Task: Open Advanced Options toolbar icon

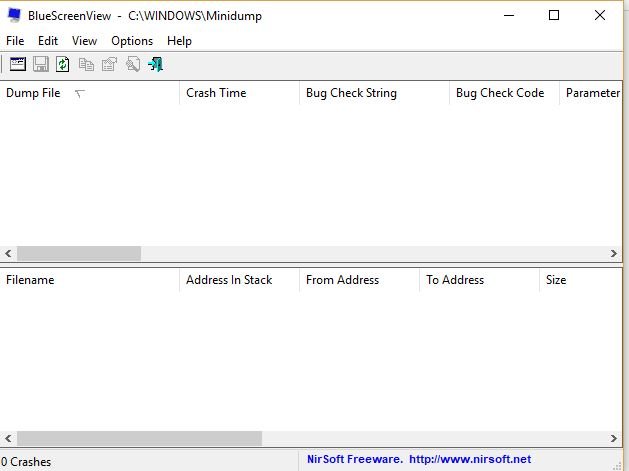Action: point(18,64)
